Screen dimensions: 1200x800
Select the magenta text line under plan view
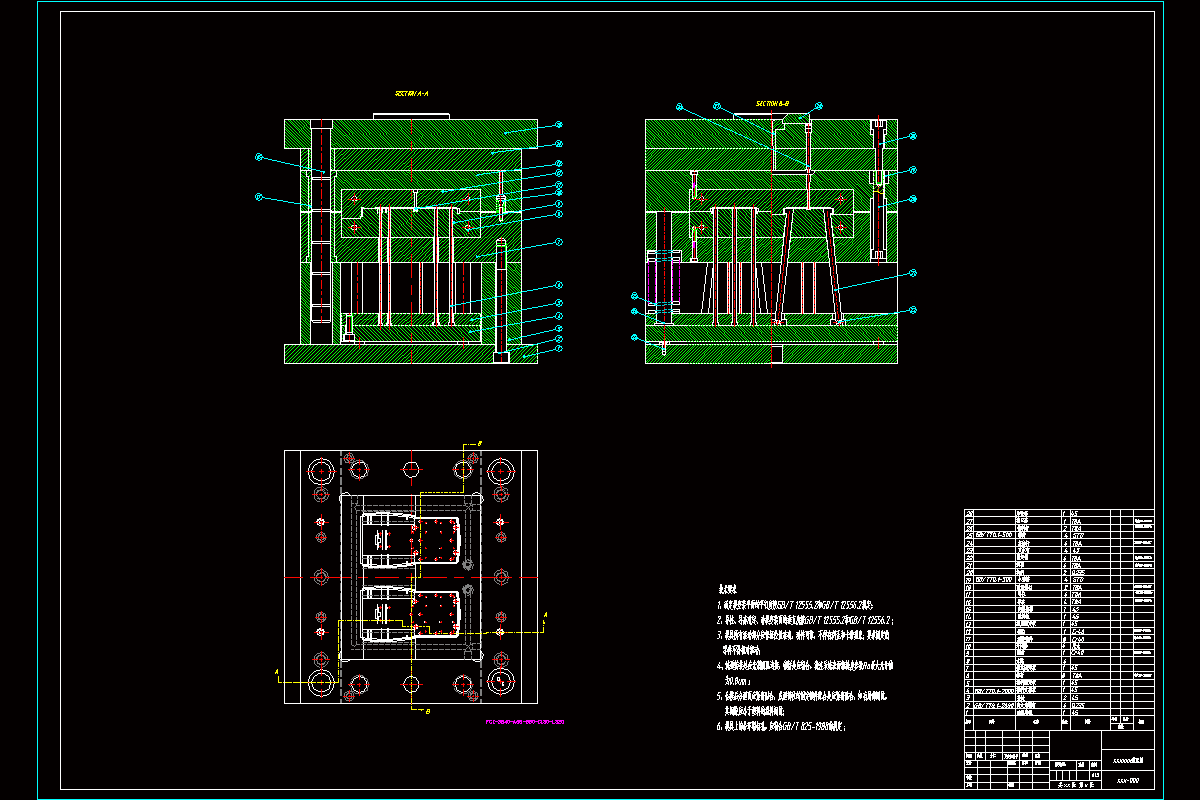(x=525, y=720)
